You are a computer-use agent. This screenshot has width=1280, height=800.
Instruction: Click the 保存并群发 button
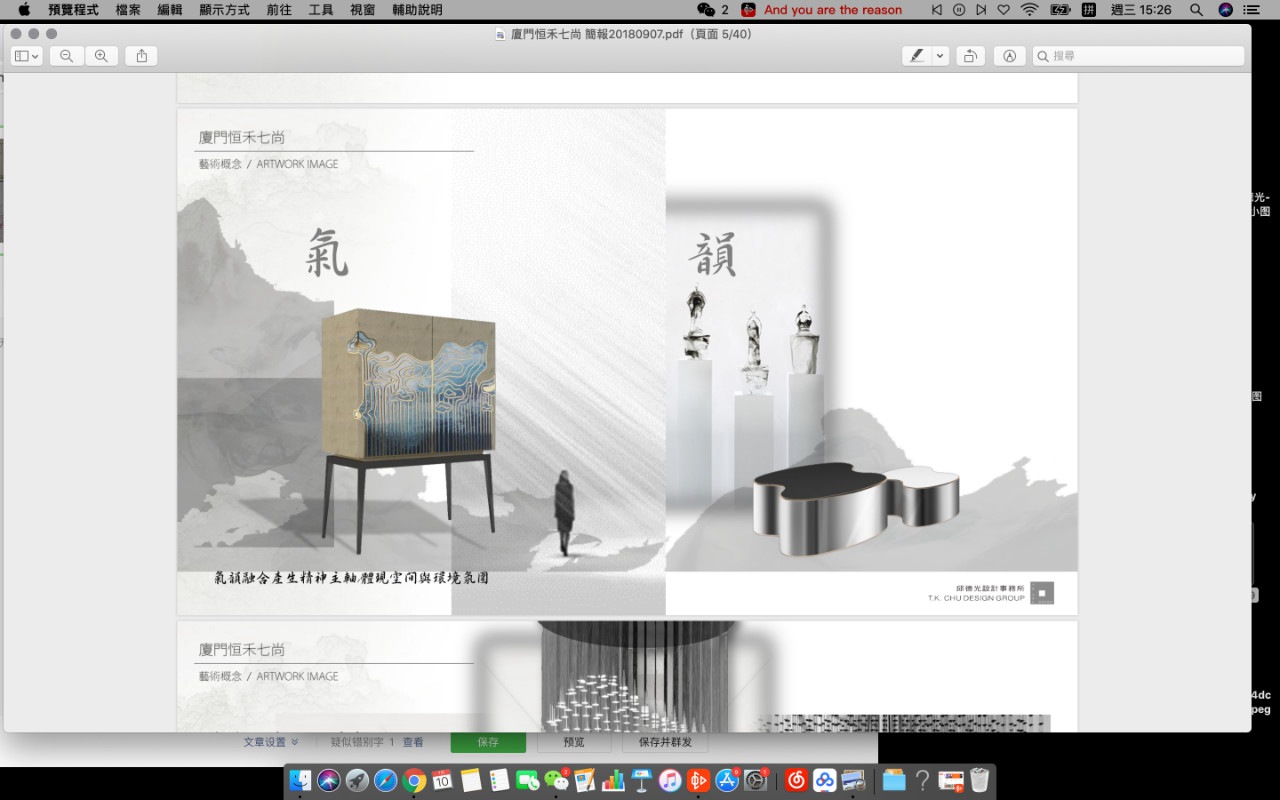(x=665, y=742)
